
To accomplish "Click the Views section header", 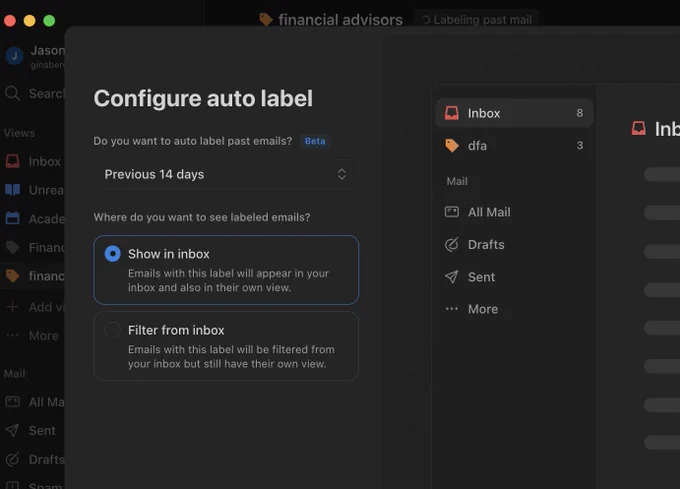I will pyautogui.click(x=20, y=133).
